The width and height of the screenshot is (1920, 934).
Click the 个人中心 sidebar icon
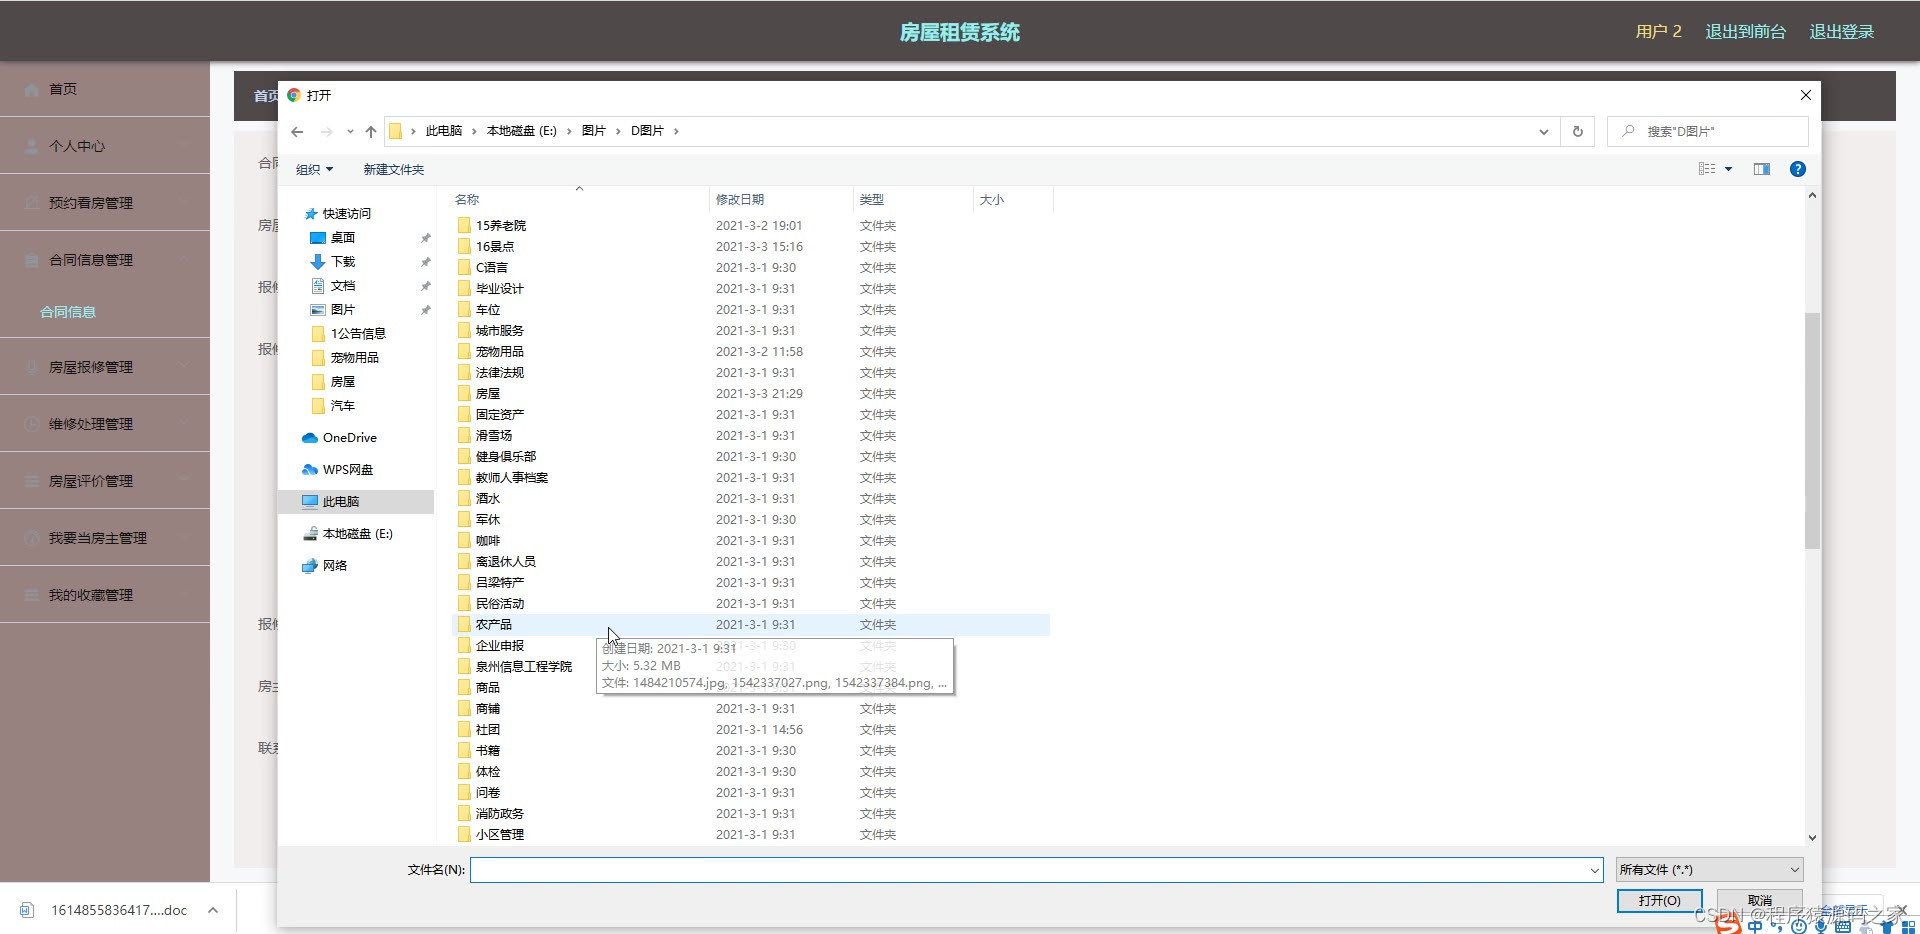coord(30,146)
